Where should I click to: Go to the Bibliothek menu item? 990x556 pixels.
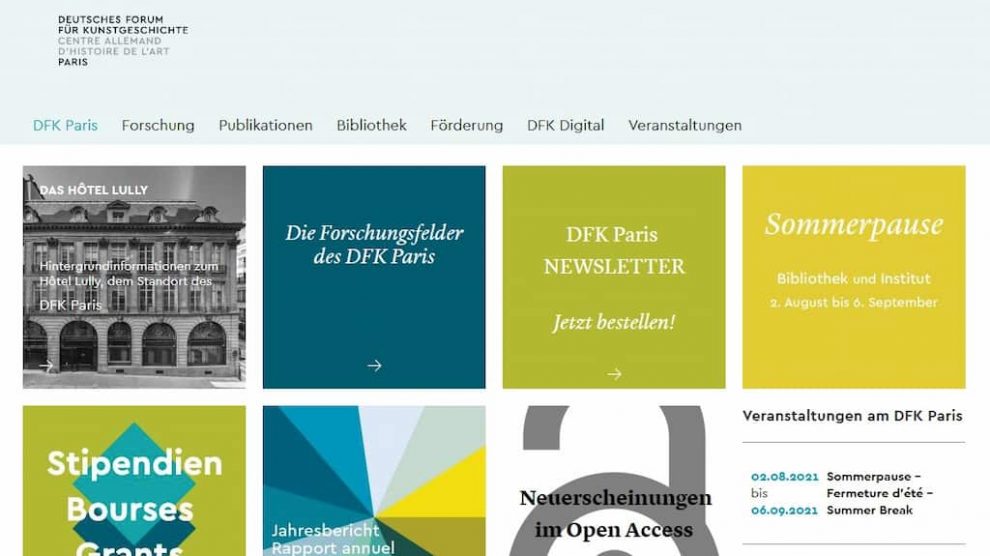click(371, 126)
